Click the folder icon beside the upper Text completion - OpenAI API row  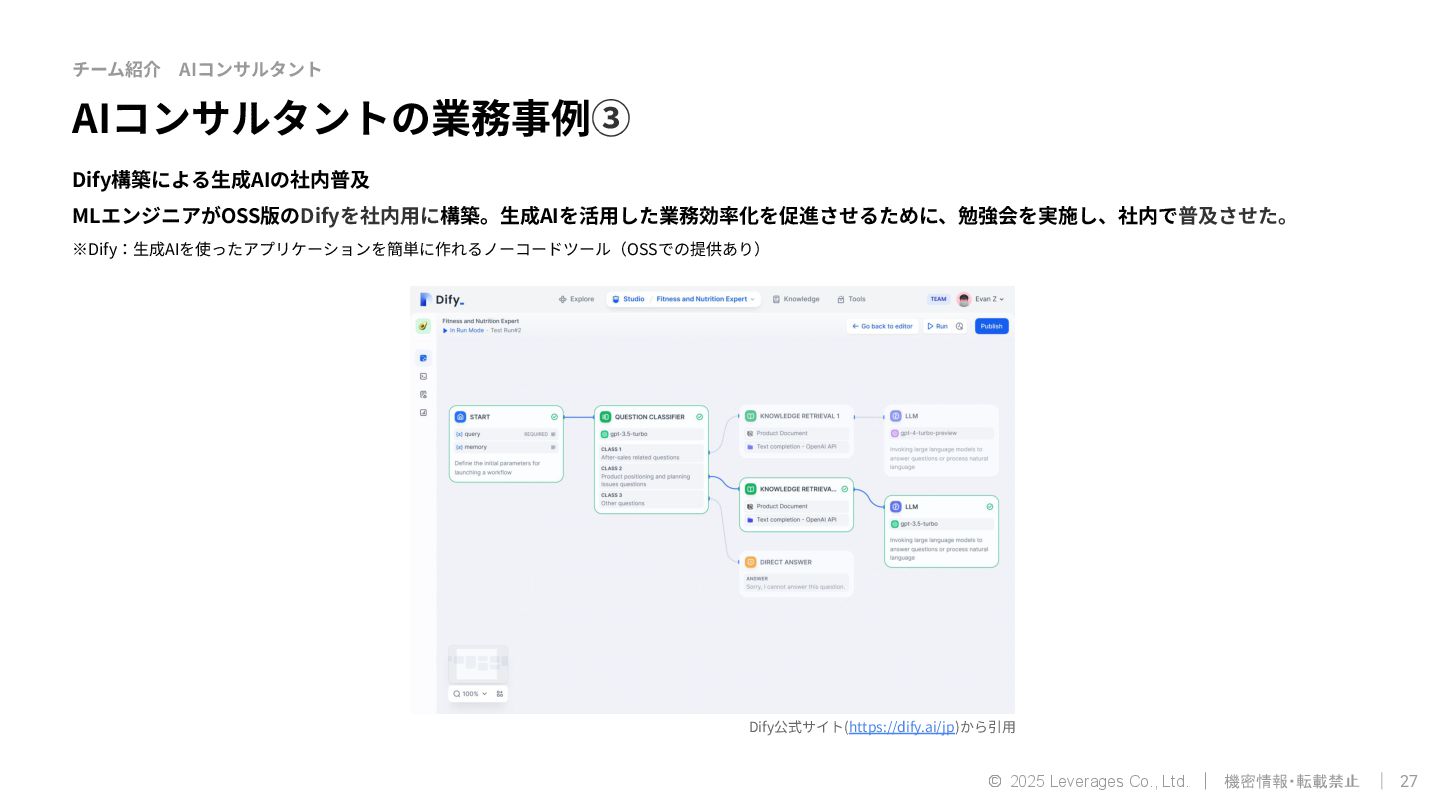(x=750, y=447)
